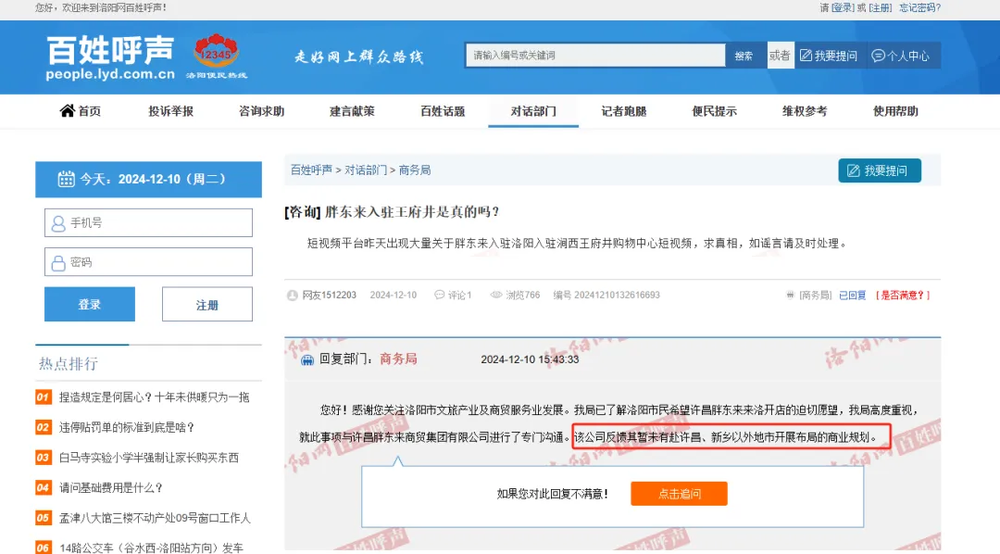Click the 商务局 department tag icon
The image size is (1000, 554).
pyautogui.click(x=790, y=295)
